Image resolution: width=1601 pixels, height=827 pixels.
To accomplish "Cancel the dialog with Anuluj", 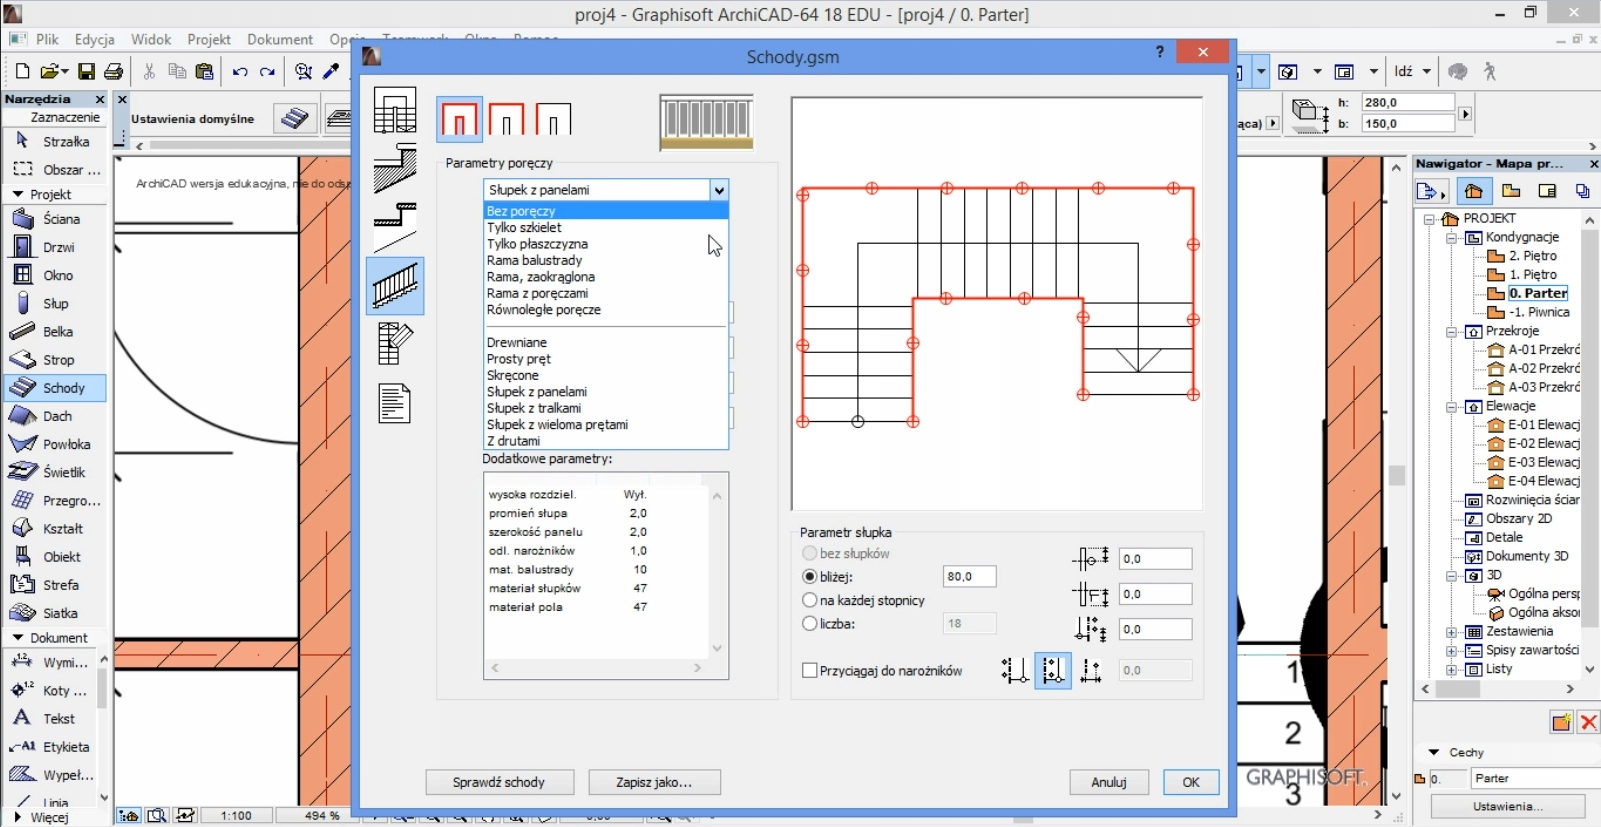I will (1109, 782).
